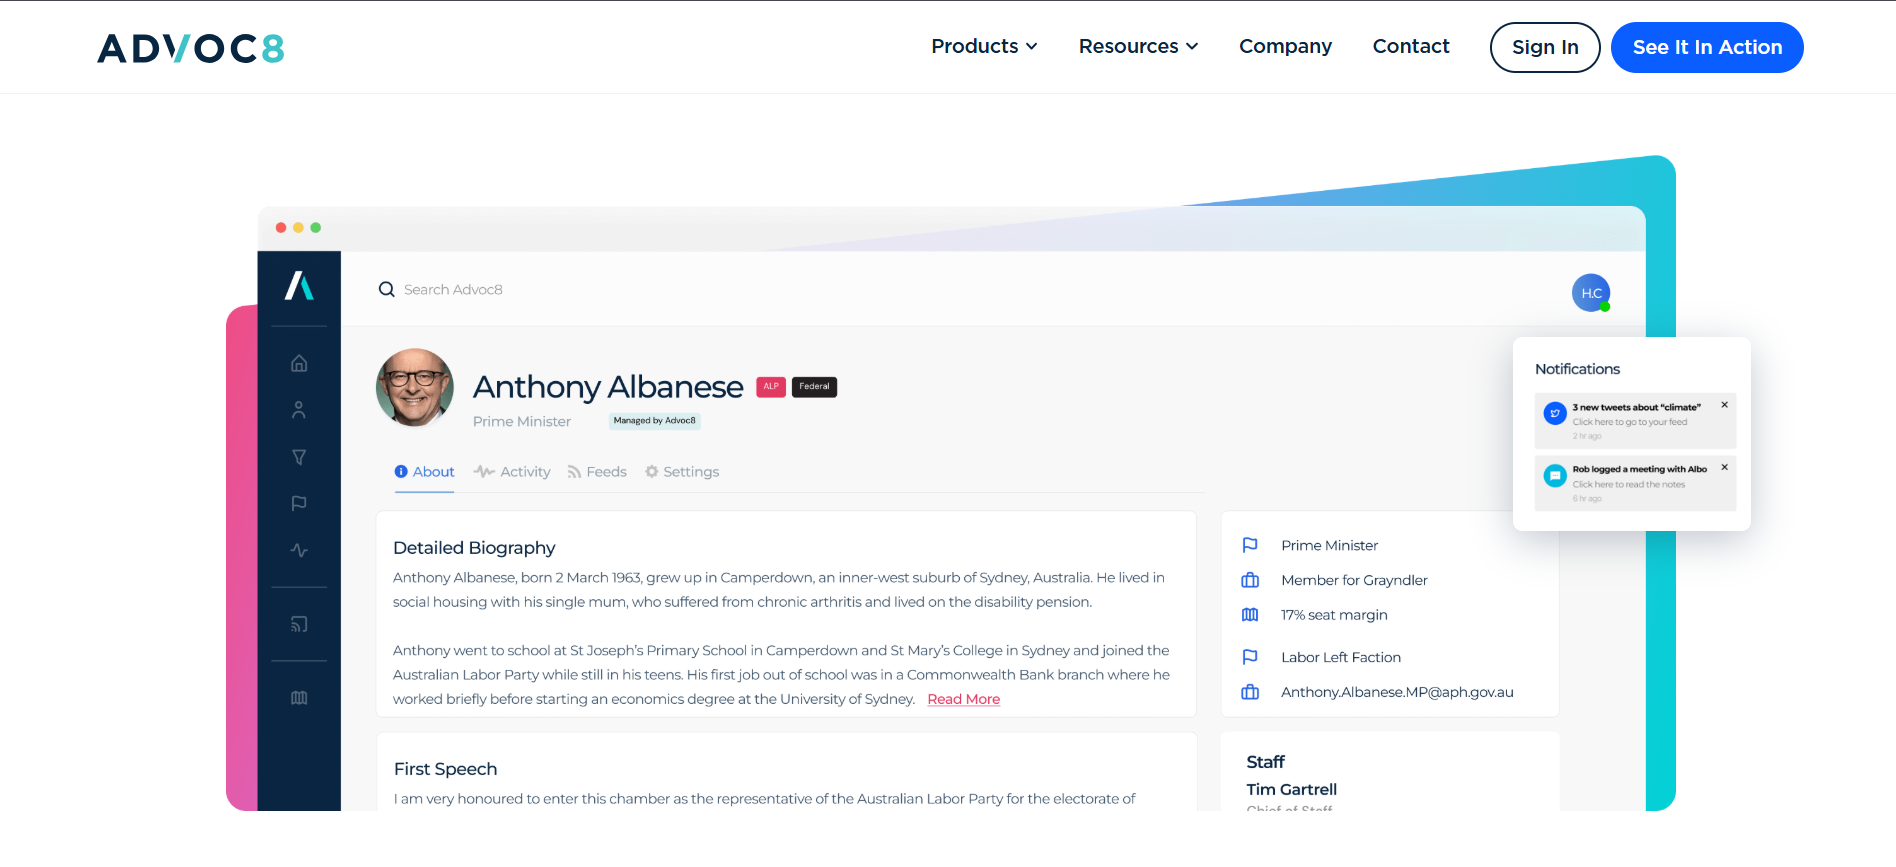Click the Anthony.Albanese.MP@aph.gov.au email

(x=1397, y=692)
